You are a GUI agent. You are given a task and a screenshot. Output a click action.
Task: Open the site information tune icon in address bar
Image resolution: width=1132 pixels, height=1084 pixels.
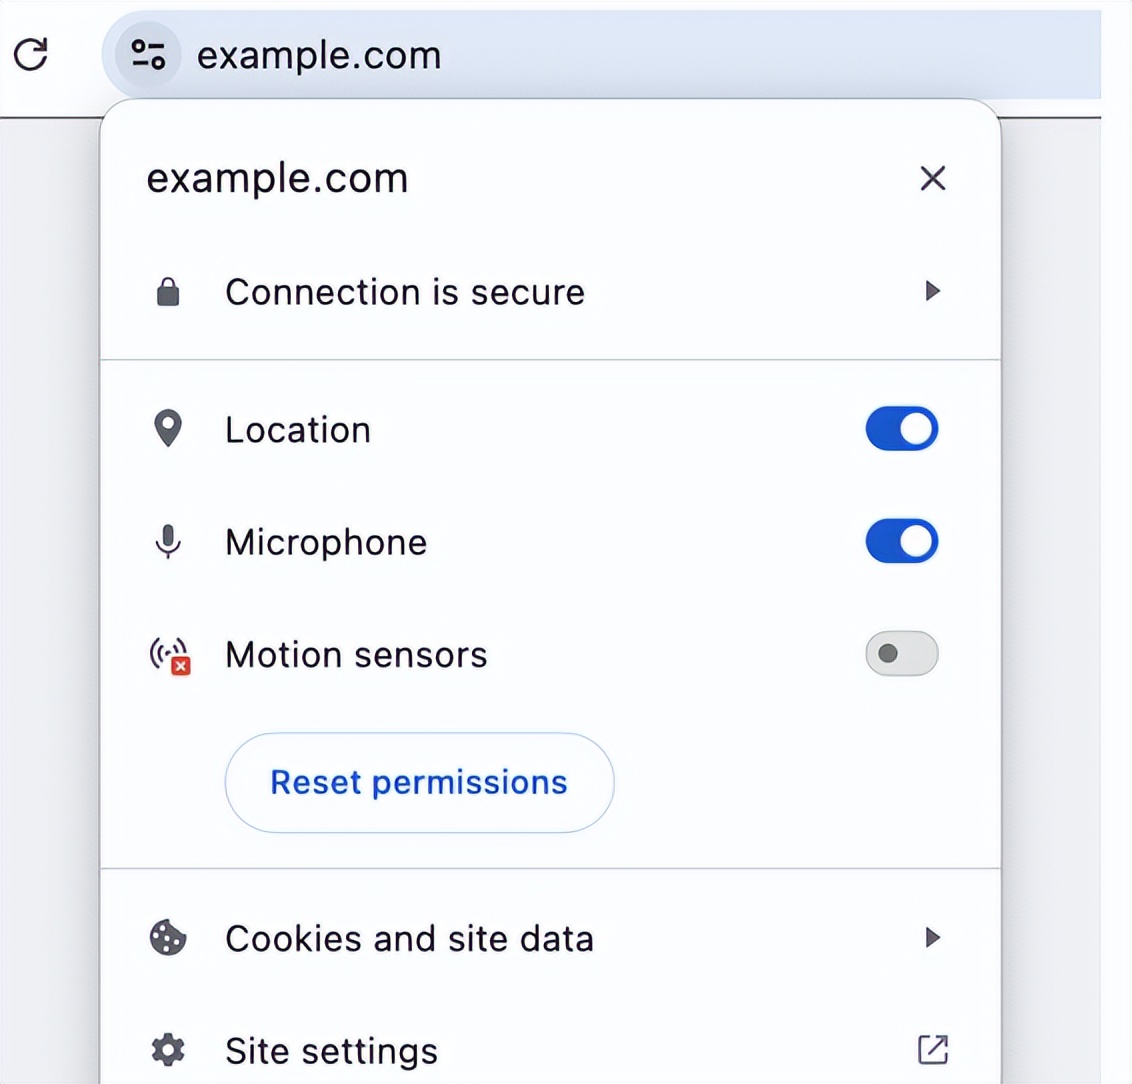click(x=146, y=55)
